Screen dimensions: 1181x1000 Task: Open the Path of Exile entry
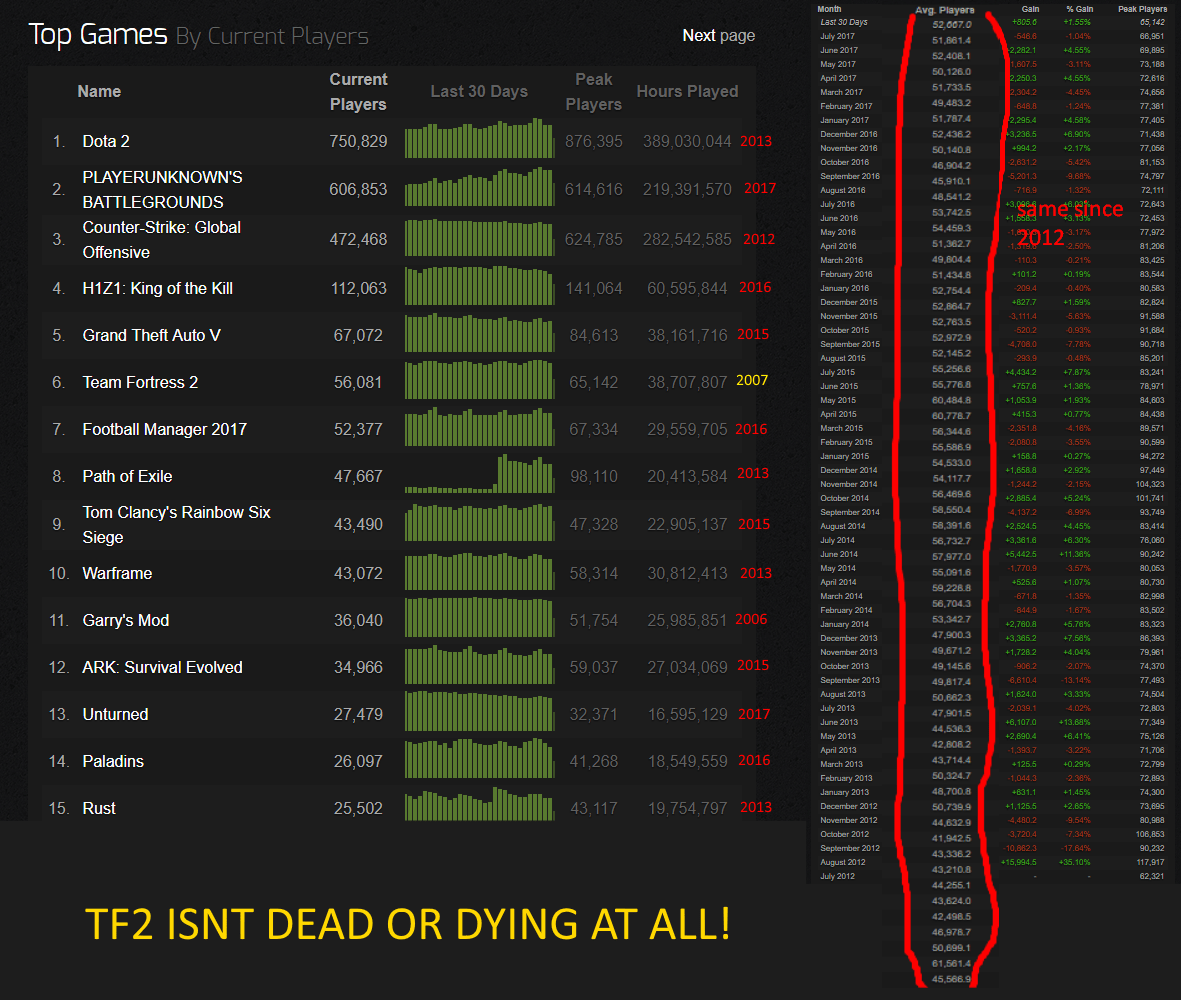[x=127, y=477]
